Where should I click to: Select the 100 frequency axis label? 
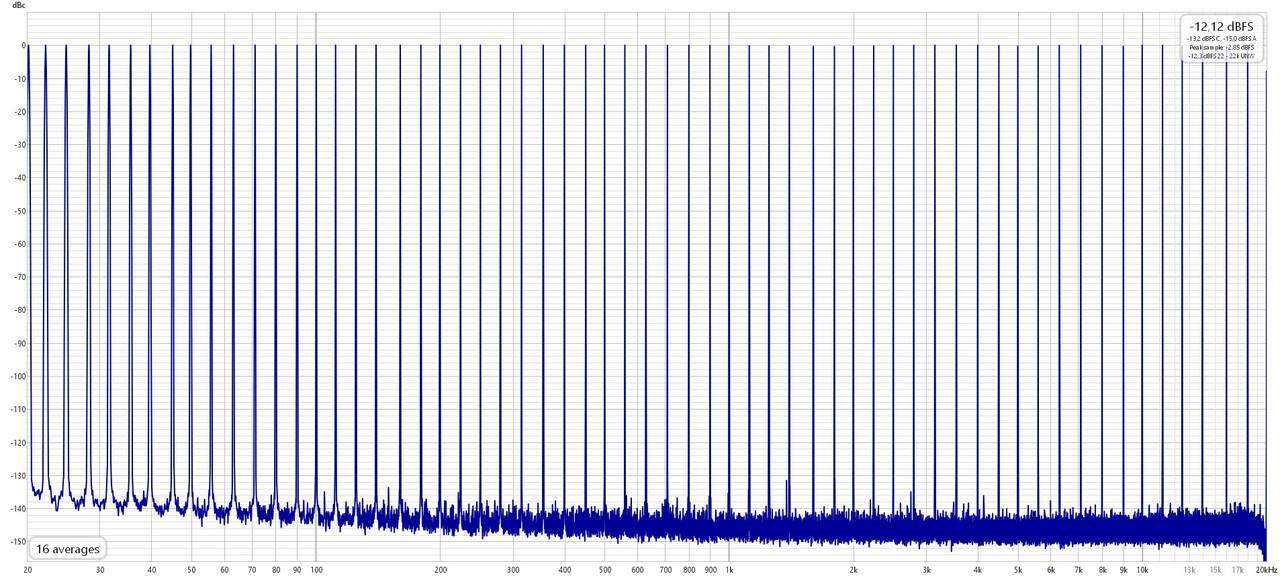point(316,569)
